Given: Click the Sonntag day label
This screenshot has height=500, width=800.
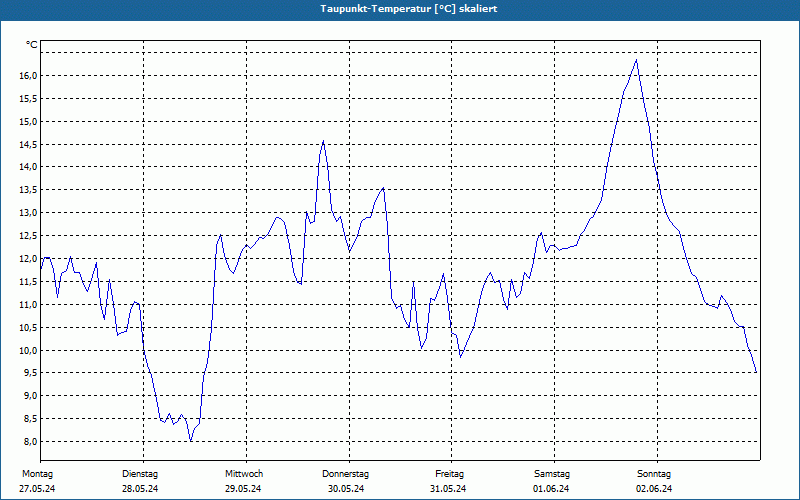Looking at the screenshot, I should 654,474.
